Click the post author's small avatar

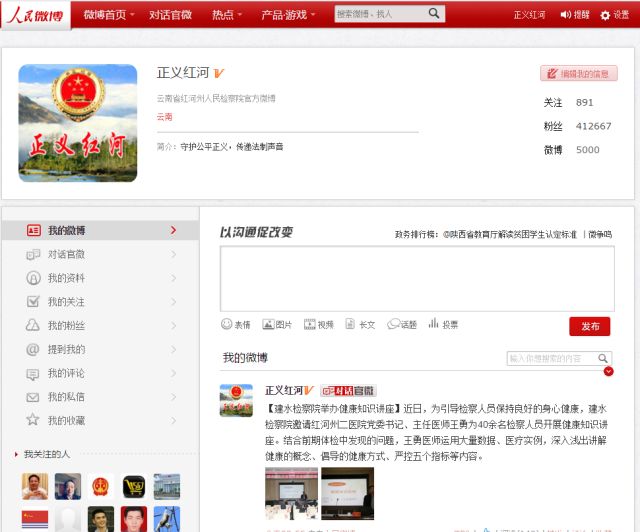tap(236, 400)
